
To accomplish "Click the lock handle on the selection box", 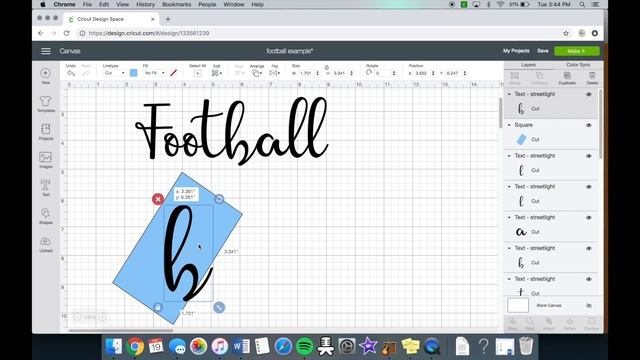I will click(x=158, y=307).
